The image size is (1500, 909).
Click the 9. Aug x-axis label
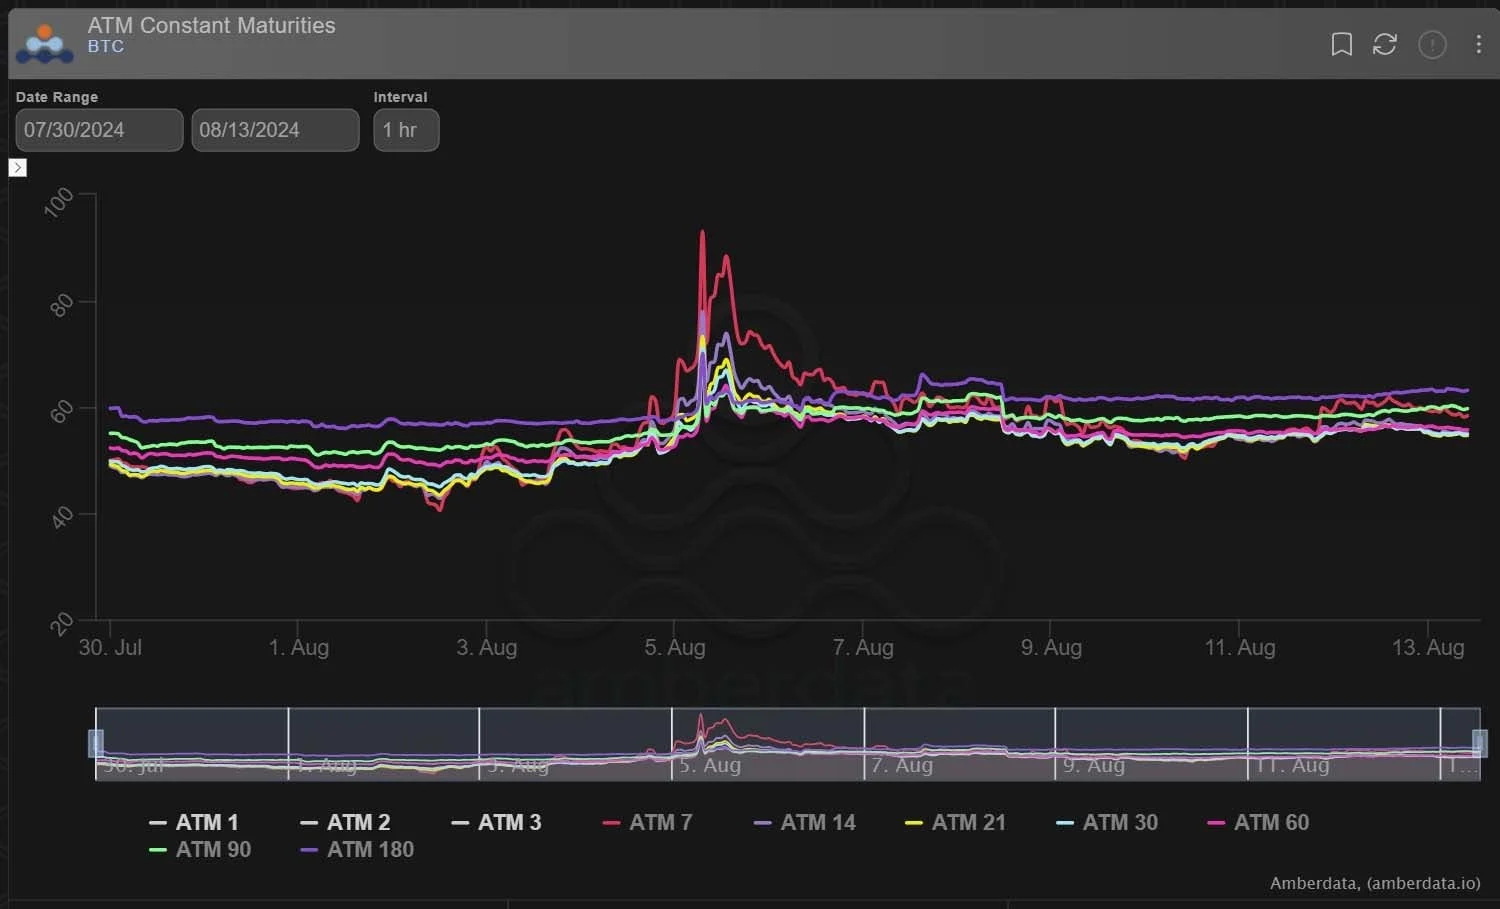1051,647
